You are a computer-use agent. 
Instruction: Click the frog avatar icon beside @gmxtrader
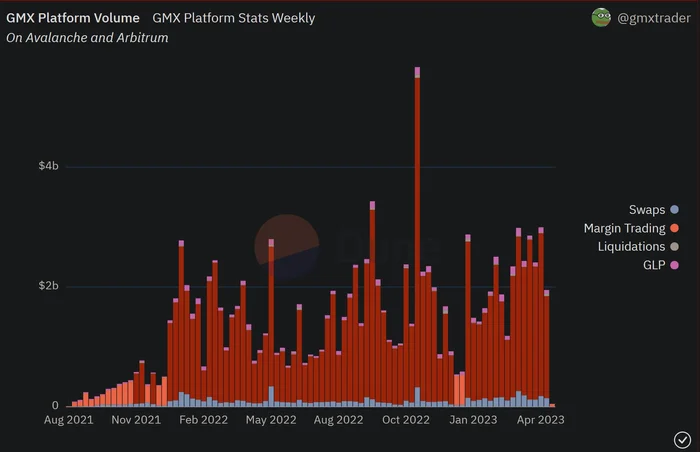click(601, 17)
